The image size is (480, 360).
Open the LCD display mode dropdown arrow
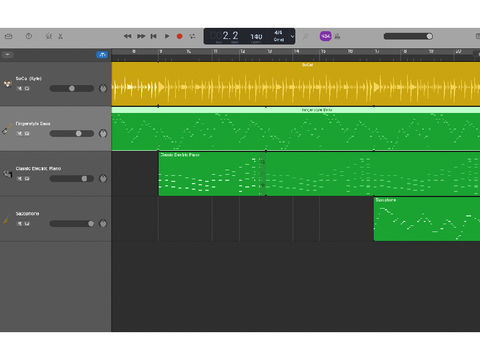click(x=292, y=36)
